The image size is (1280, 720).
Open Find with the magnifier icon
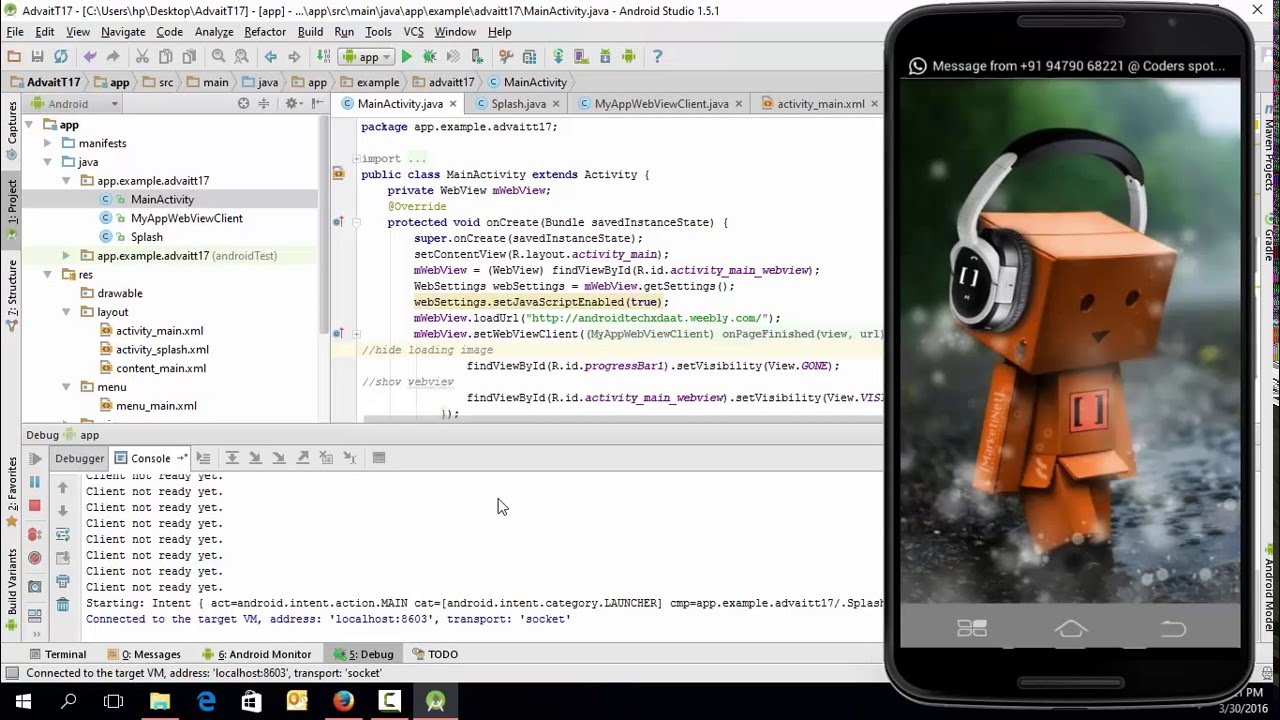coord(218,57)
